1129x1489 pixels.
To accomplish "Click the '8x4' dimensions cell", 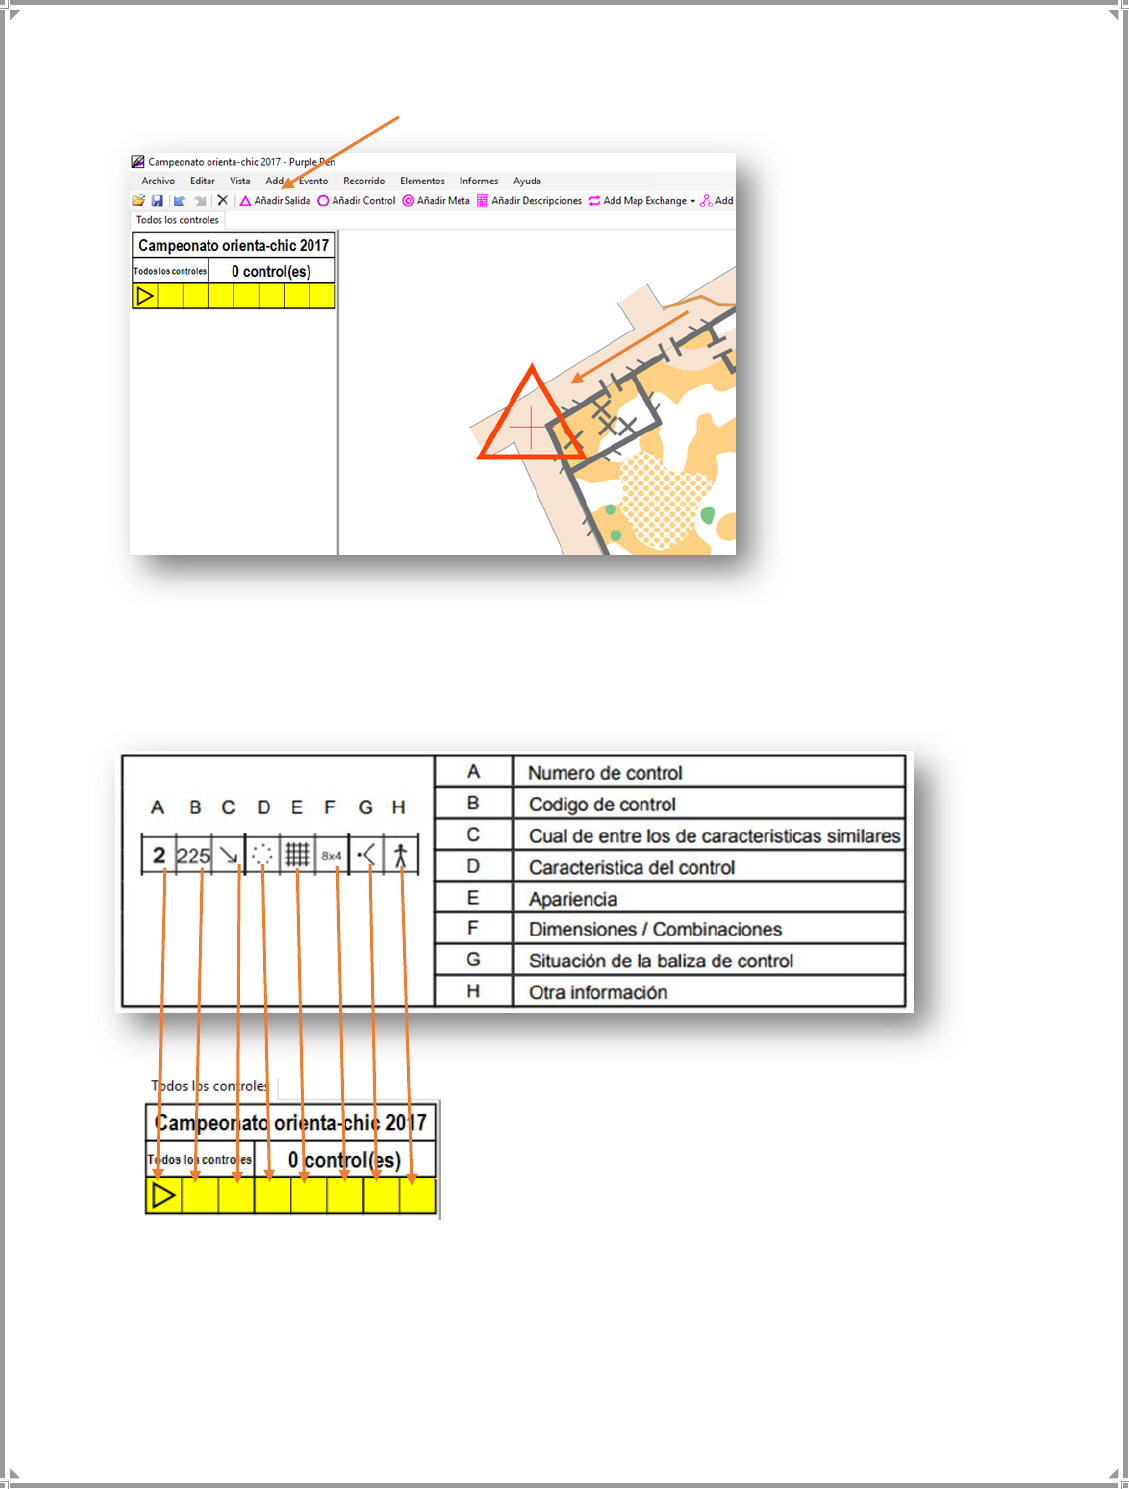I will coord(331,856).
